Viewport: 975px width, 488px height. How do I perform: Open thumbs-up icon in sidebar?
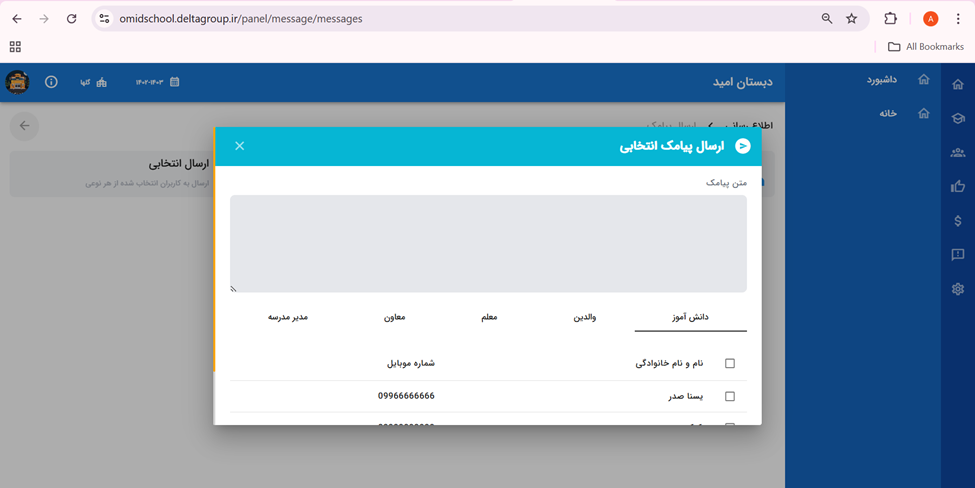(x=958, y=186)
